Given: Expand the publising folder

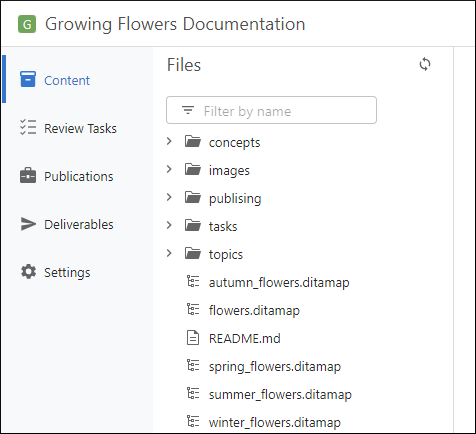Looking at the screenshot, I should click(169, 197).
